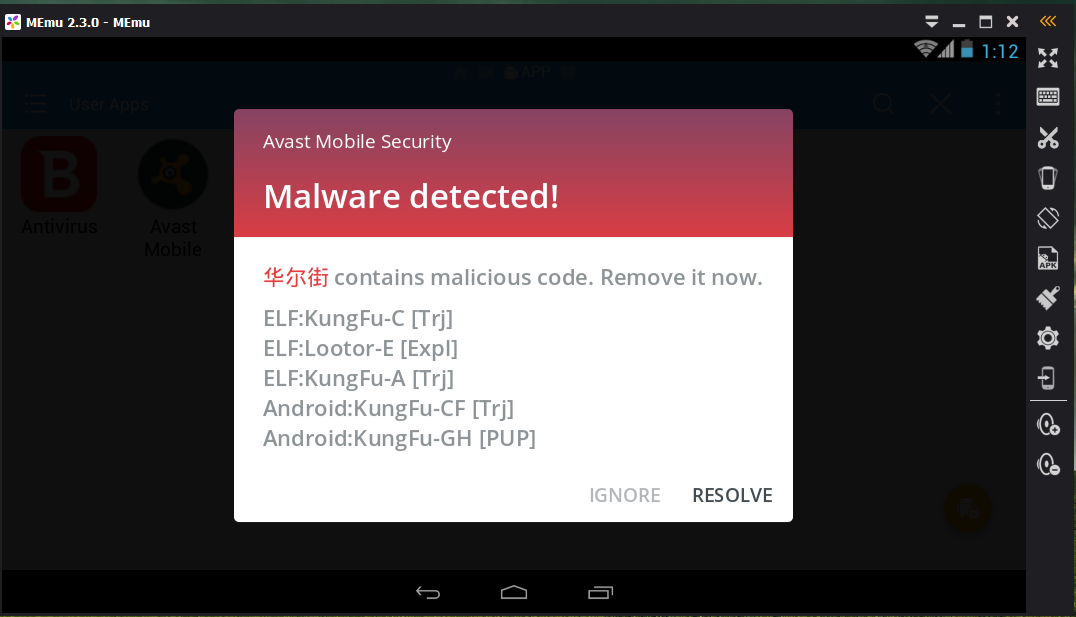Open the MEmu title bar dropdown menu
The width and height of the screenshot is (1076, 617).
click(931, 22)
